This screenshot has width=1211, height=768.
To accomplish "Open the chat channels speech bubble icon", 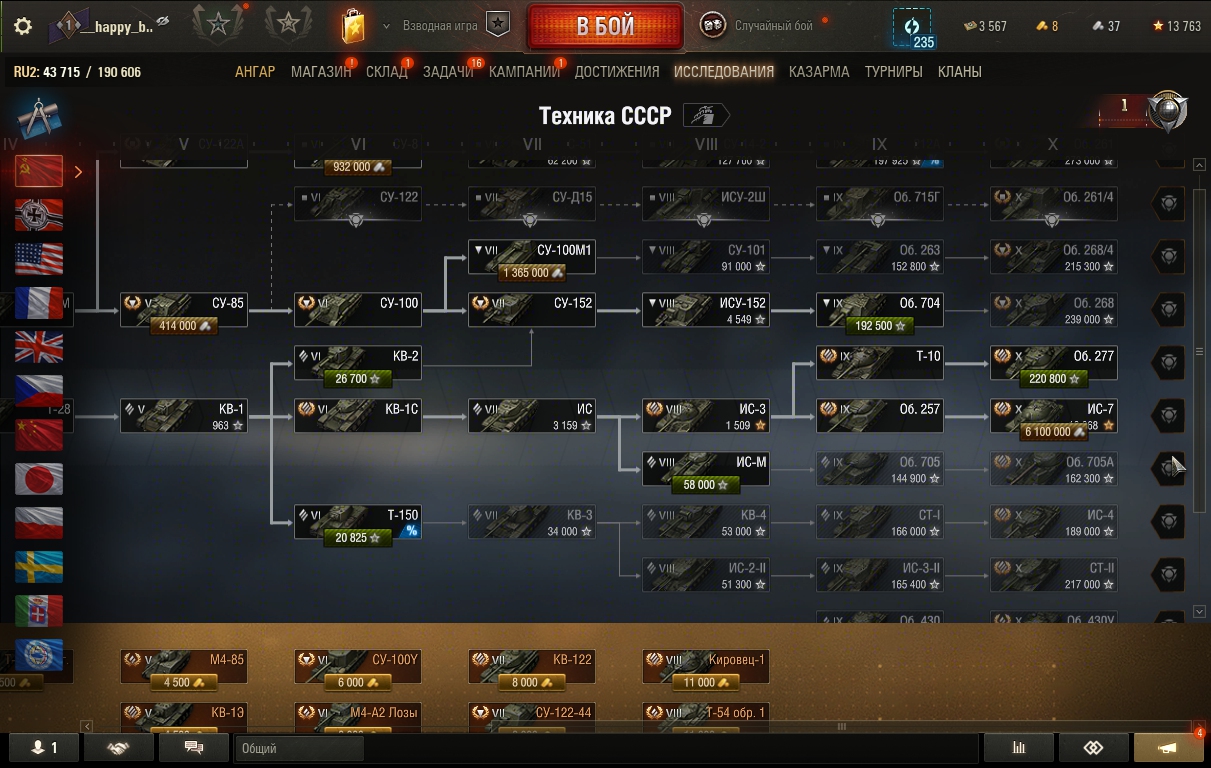I will (194, 748).
